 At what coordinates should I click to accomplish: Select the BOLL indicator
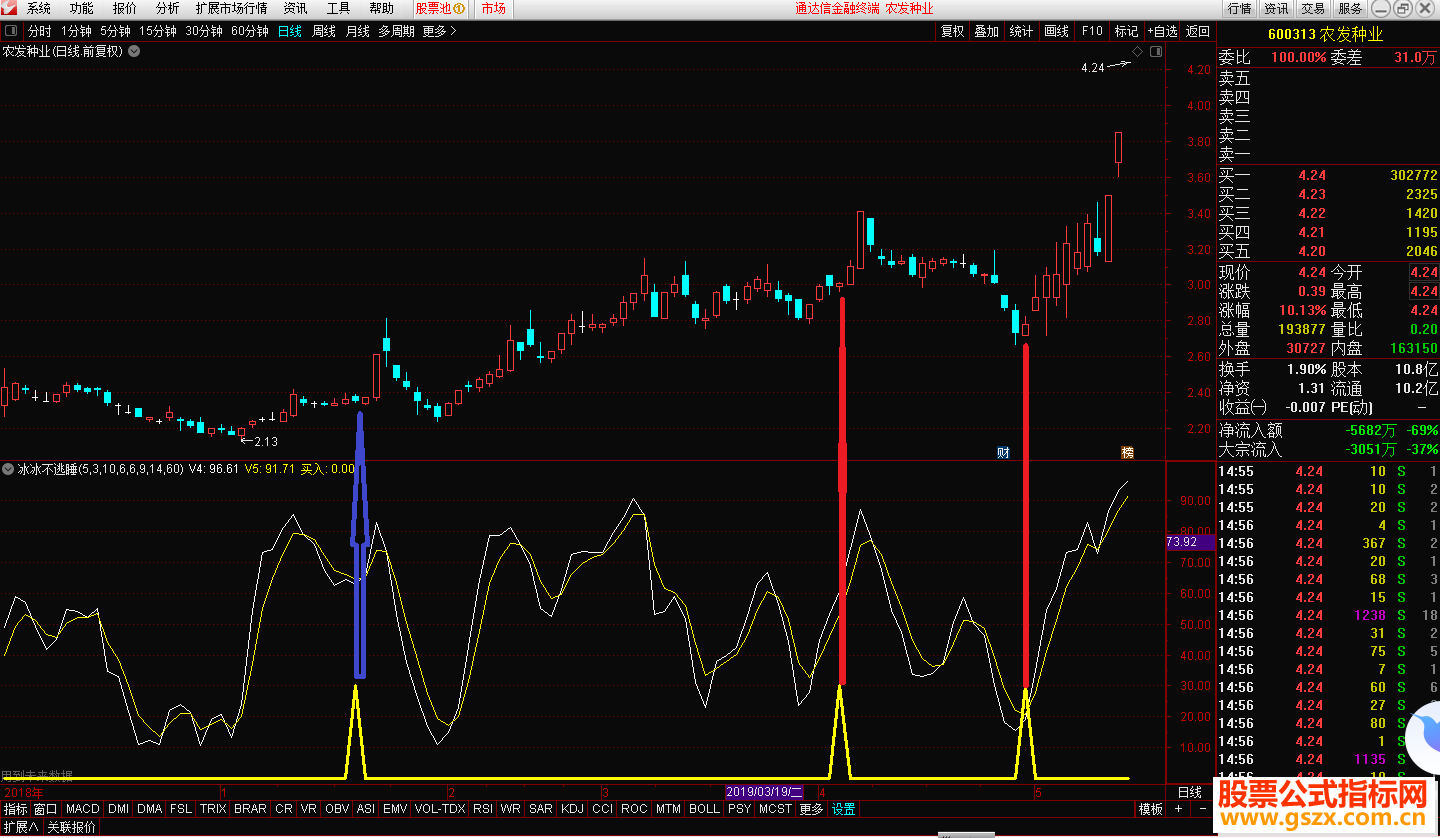coord(704,809)
